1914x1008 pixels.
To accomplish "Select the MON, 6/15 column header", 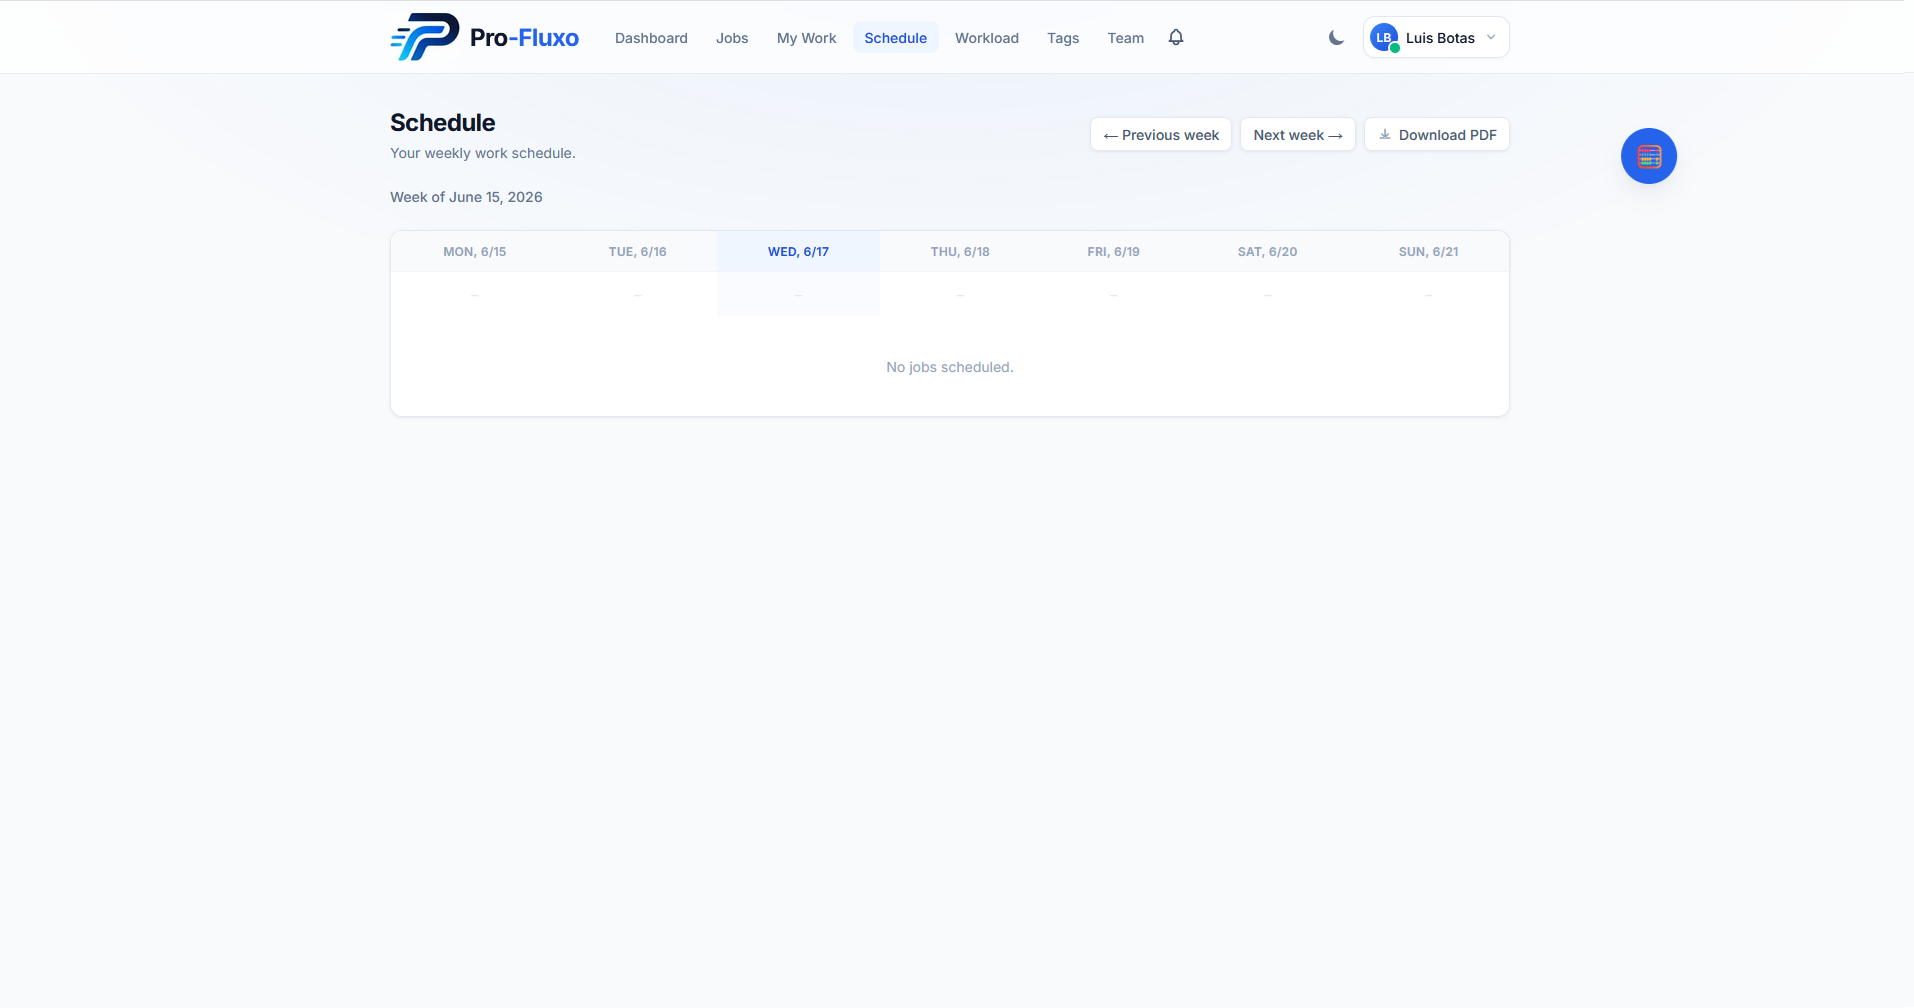I will coord(475,252).
